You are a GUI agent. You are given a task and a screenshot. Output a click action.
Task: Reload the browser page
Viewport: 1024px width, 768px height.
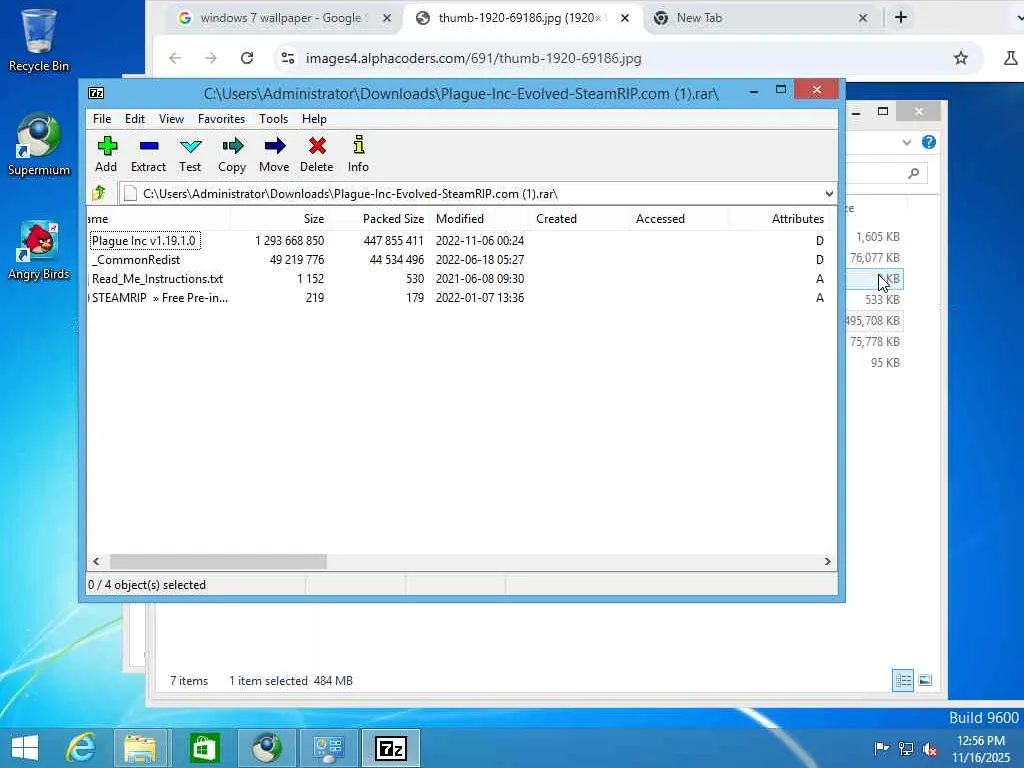point(247,58)
